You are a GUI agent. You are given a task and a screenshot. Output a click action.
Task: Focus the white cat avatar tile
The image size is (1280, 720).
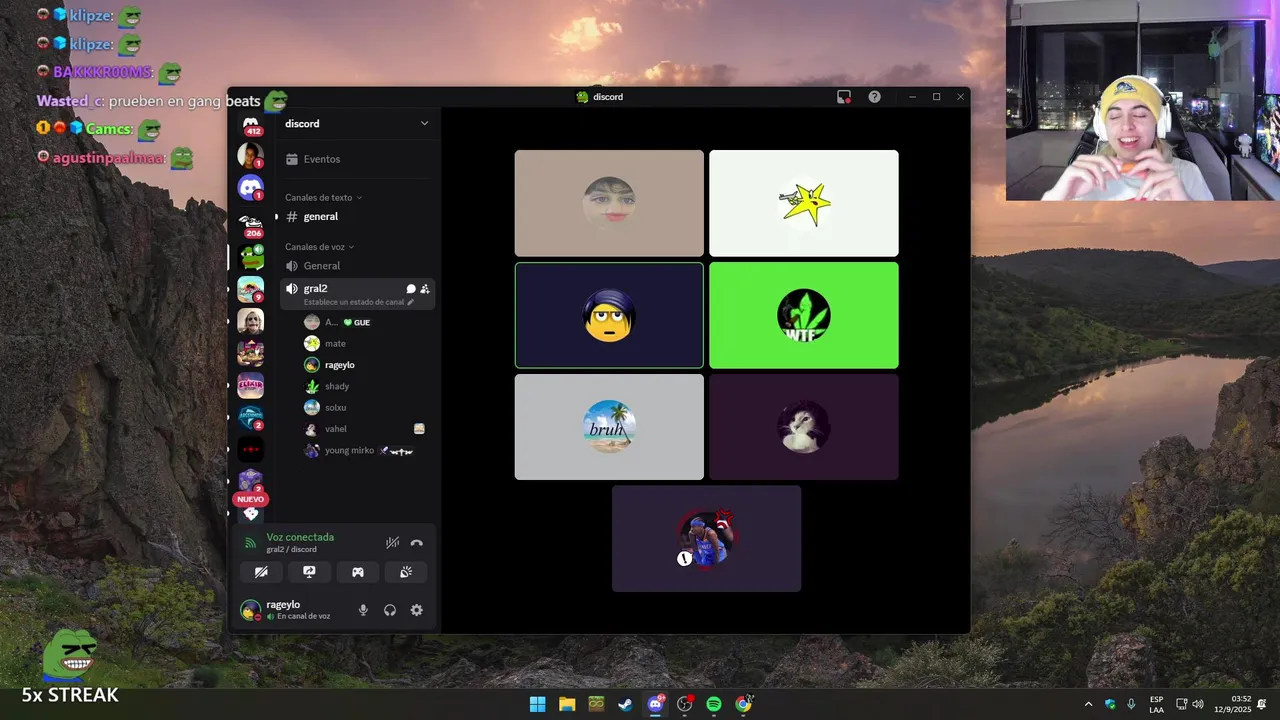804,427
